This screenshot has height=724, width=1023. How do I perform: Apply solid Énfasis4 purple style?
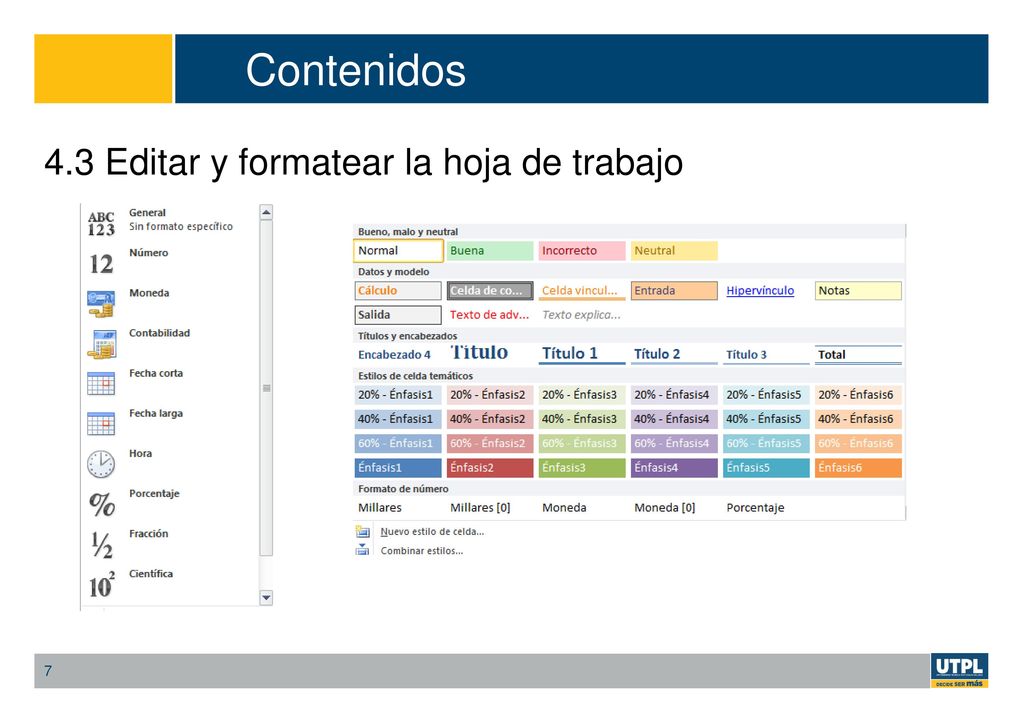[x=674, y=468]
